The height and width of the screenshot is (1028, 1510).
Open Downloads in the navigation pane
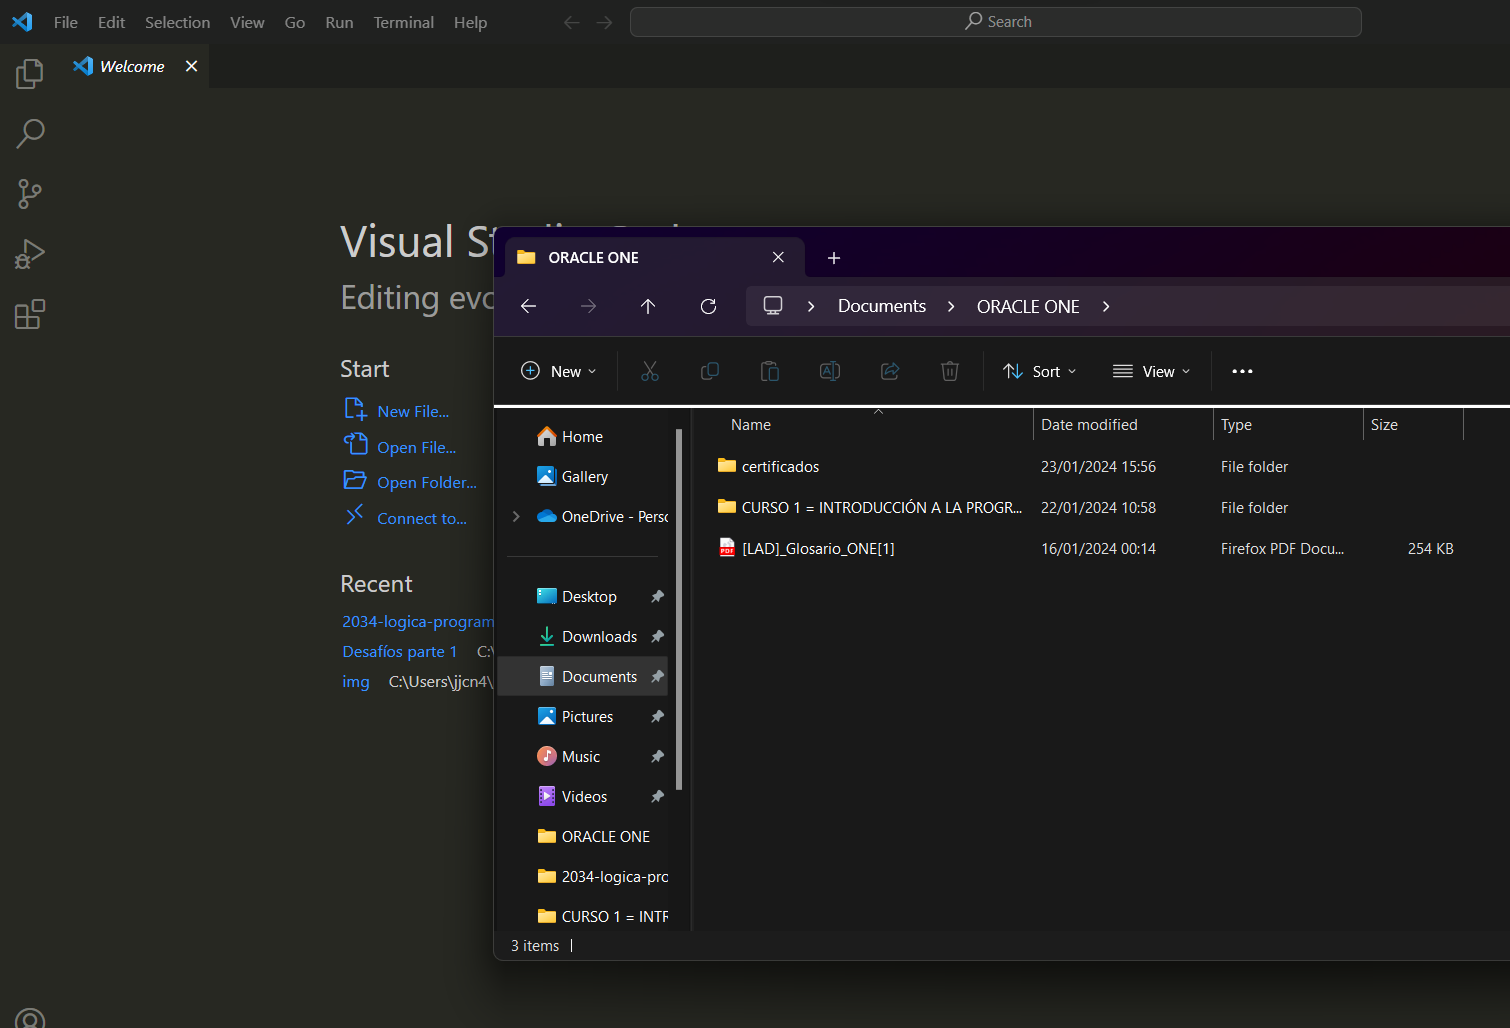click(x=599, y=636)
